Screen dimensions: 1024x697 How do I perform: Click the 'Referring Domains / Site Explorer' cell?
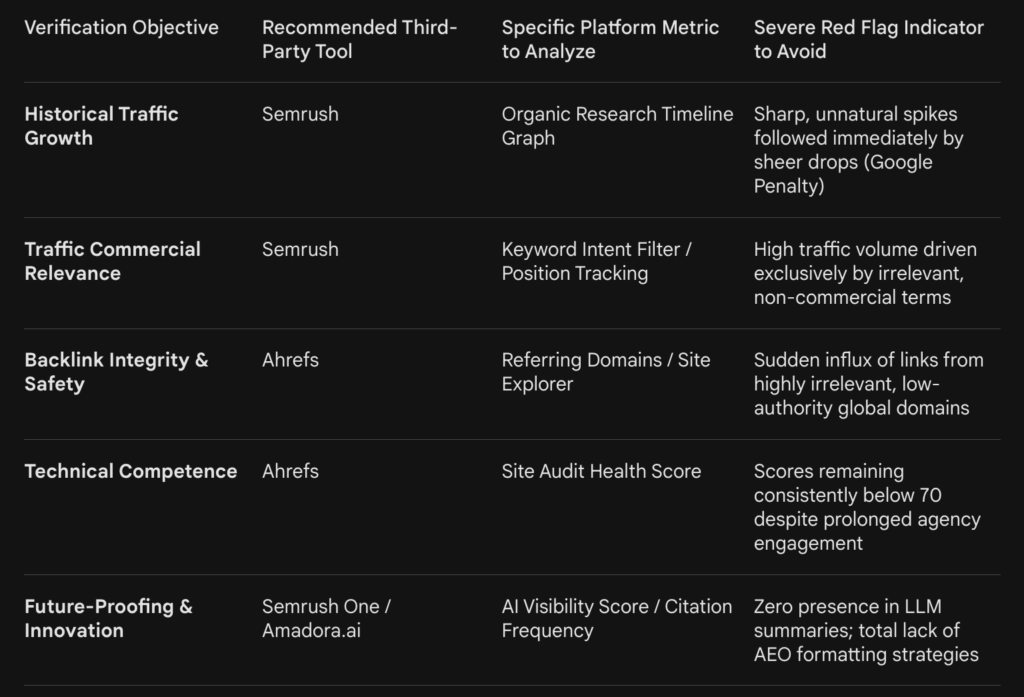coord(606,372)
